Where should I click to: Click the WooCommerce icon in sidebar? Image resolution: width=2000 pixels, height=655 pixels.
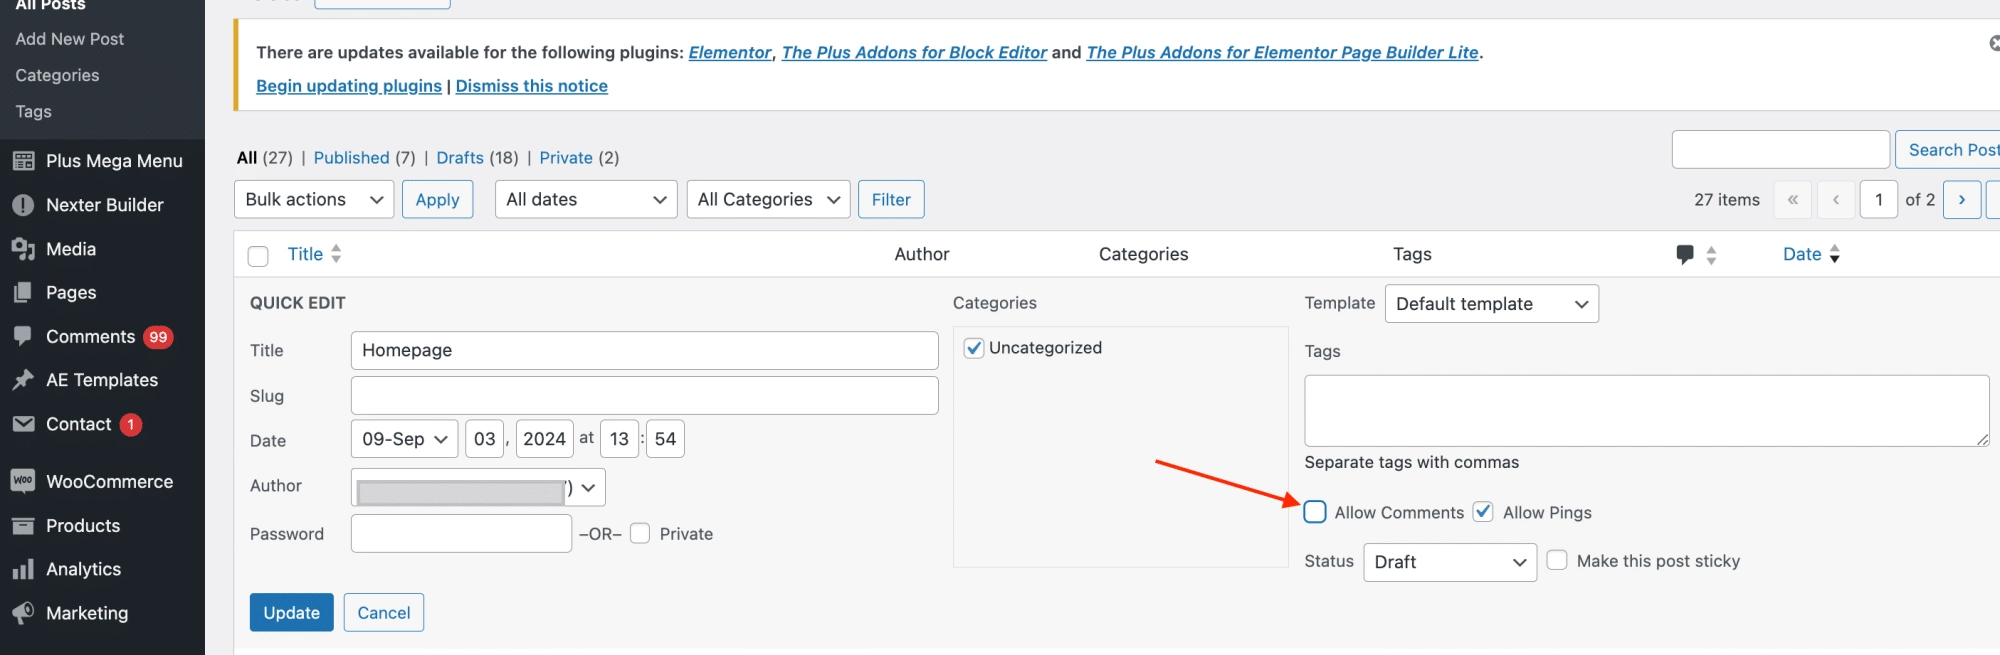pyautogui.click(x=23, y=482)
